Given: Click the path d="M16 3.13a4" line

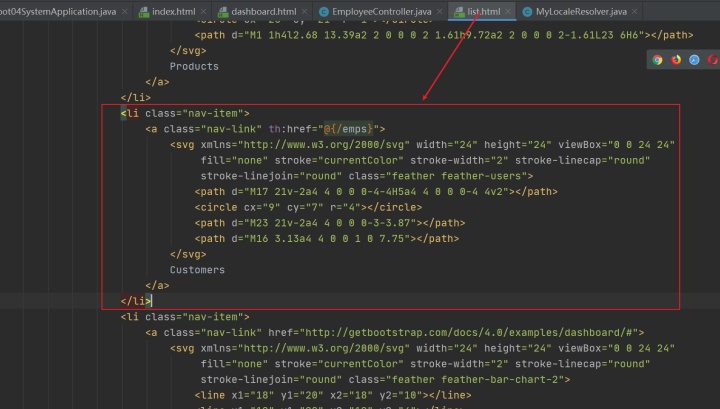Looking at the screenshot, I should click(x=326, y=239).
